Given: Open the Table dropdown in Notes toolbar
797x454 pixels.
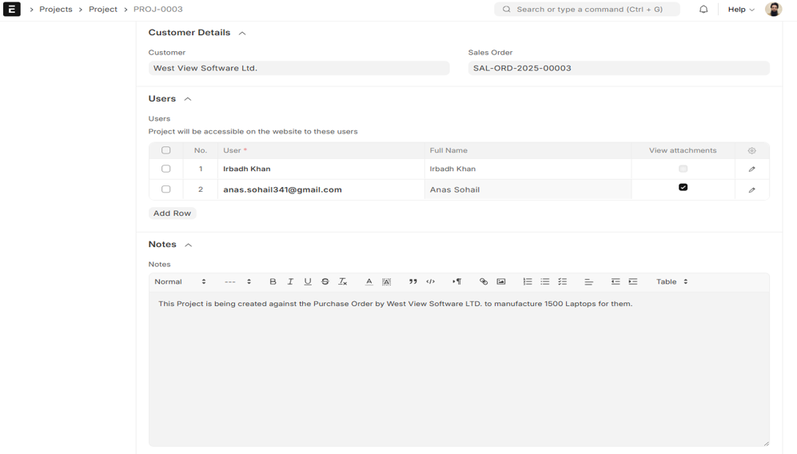Looking at the screenshot, I should pyautogui.click(x=671, y=282).
